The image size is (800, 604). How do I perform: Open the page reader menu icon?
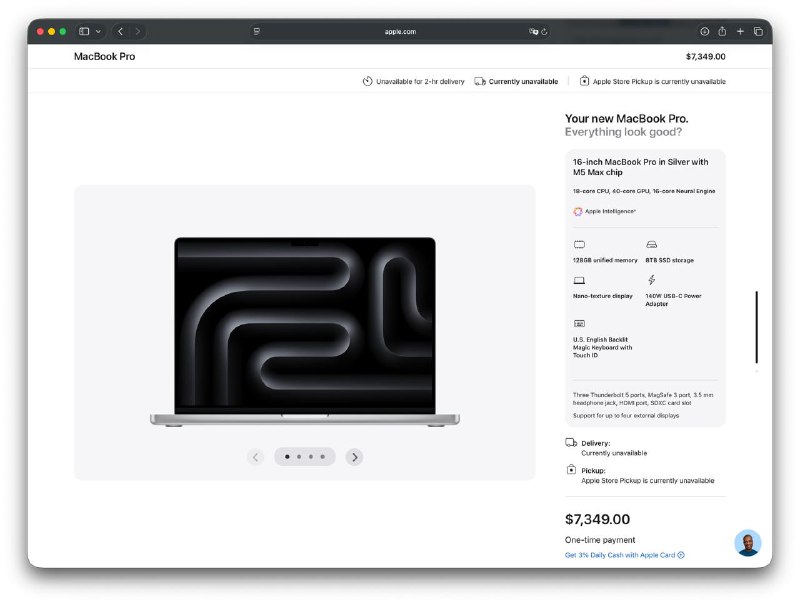(x=257, y=32)
